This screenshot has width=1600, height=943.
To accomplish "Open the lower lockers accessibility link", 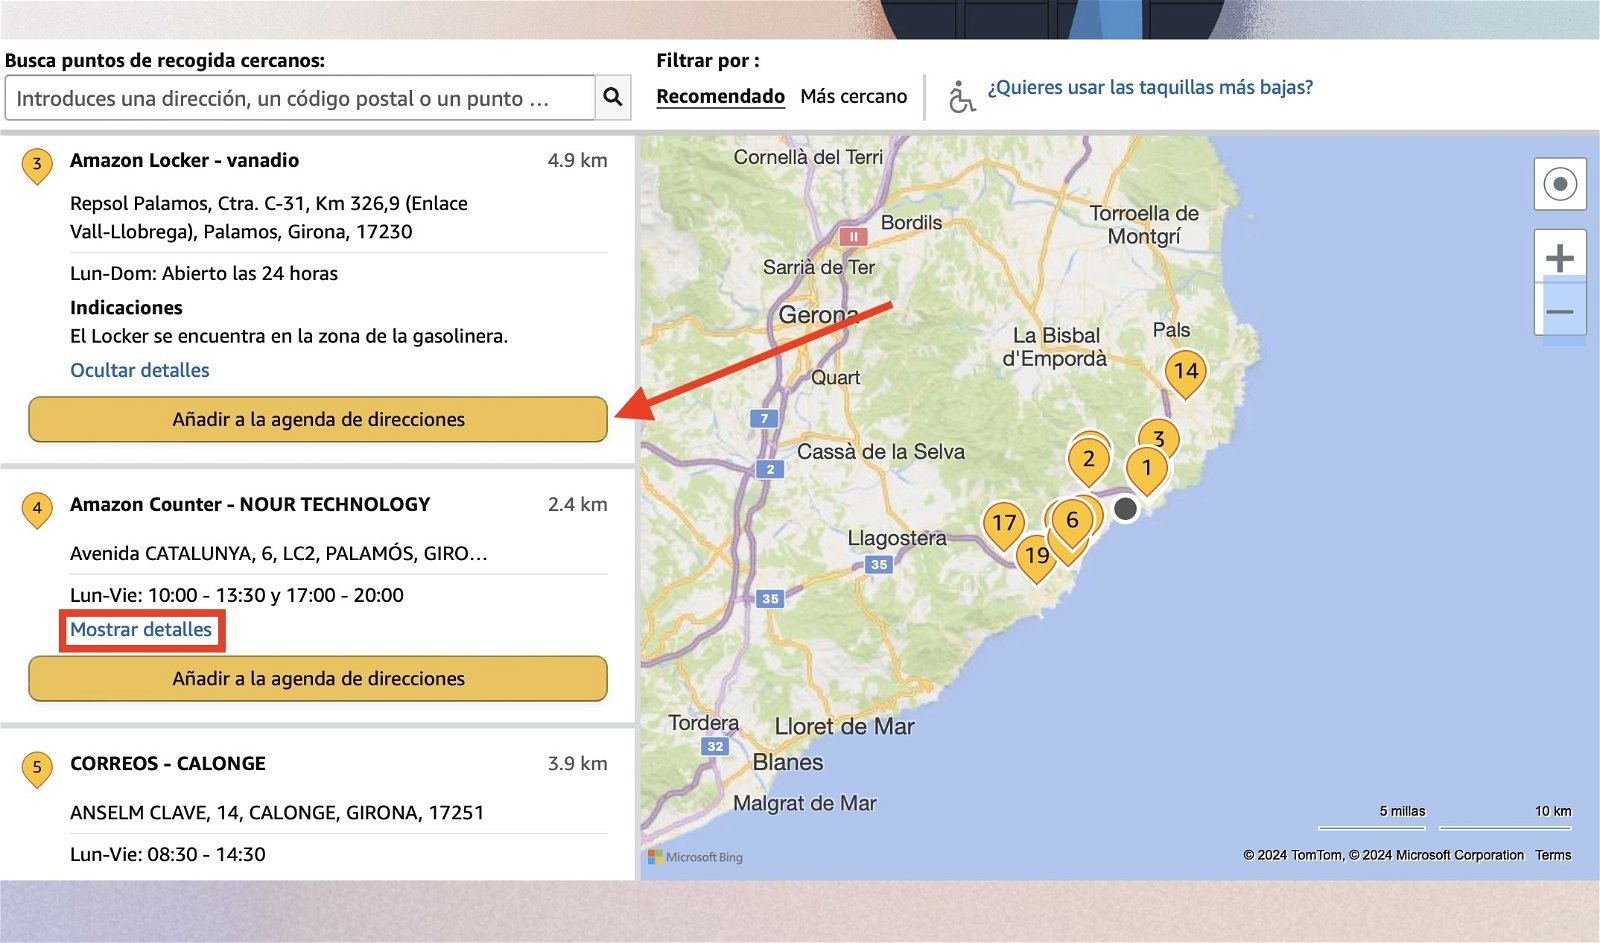I will tap(1150, 87).
